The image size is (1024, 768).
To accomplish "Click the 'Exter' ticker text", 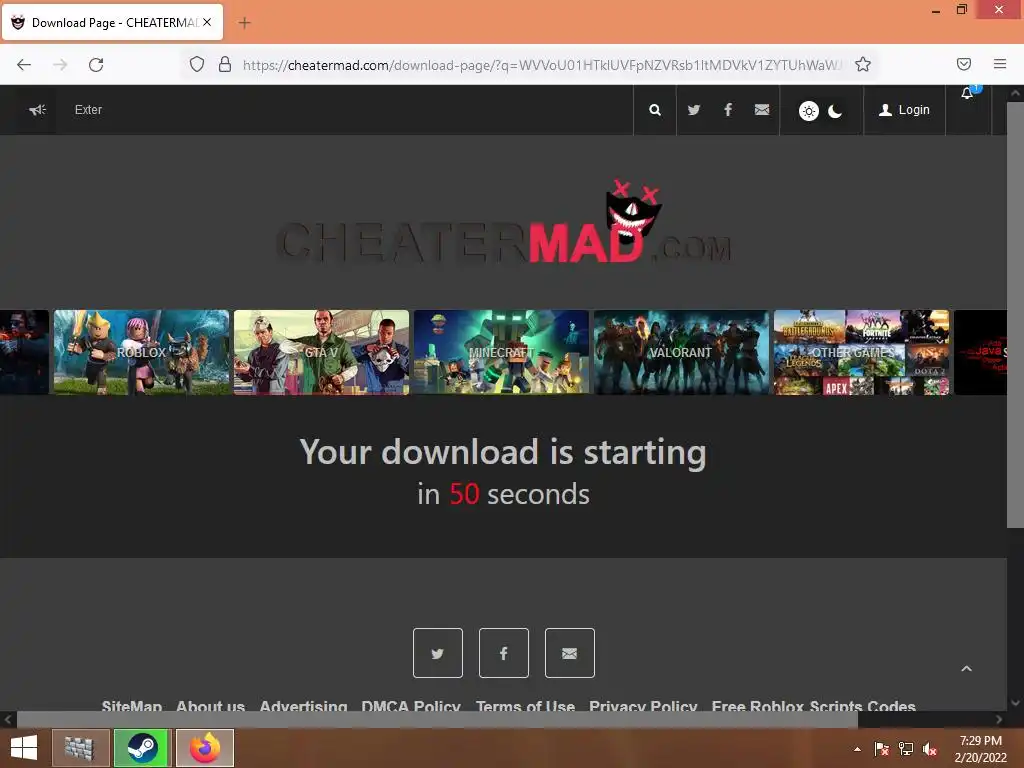I will pos(88,110).
